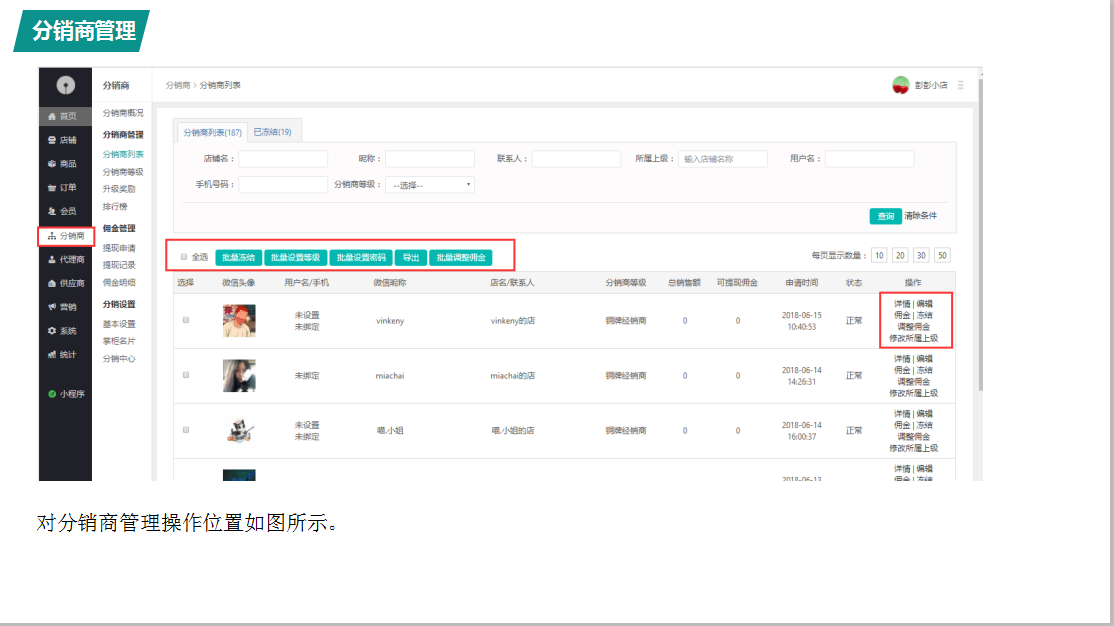The height and width of the screenshot is (626, 1114).
Task: Click the menu icon beside 彭彭小店
Action: pos(961,86)
